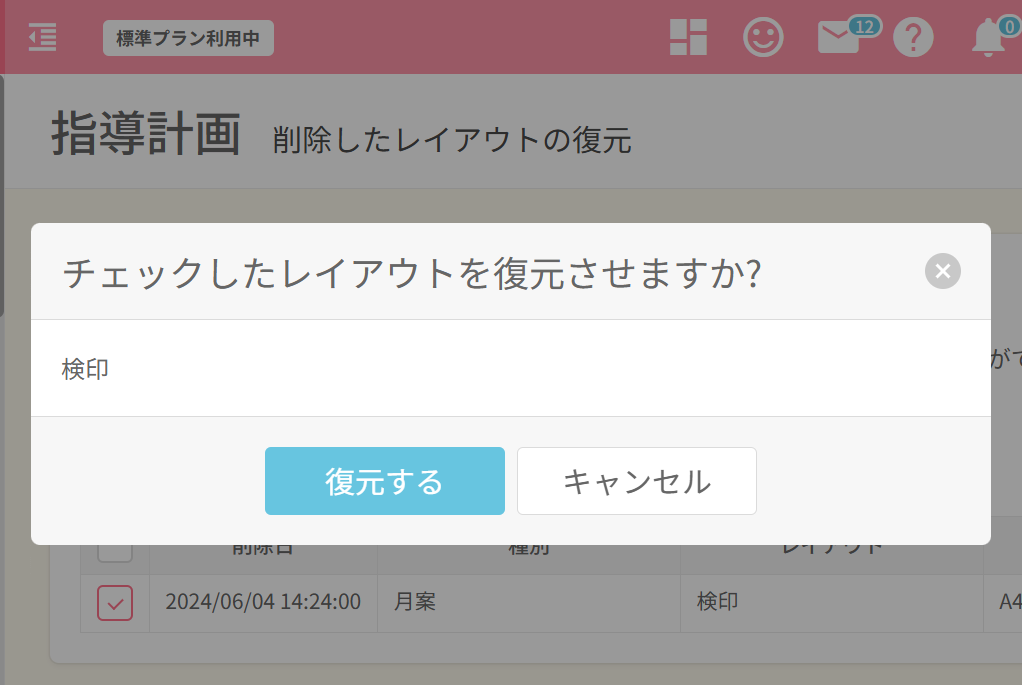Screen dimensions: 1022x685
Task: Click the smiley face icon
Action: coord(763,37)
